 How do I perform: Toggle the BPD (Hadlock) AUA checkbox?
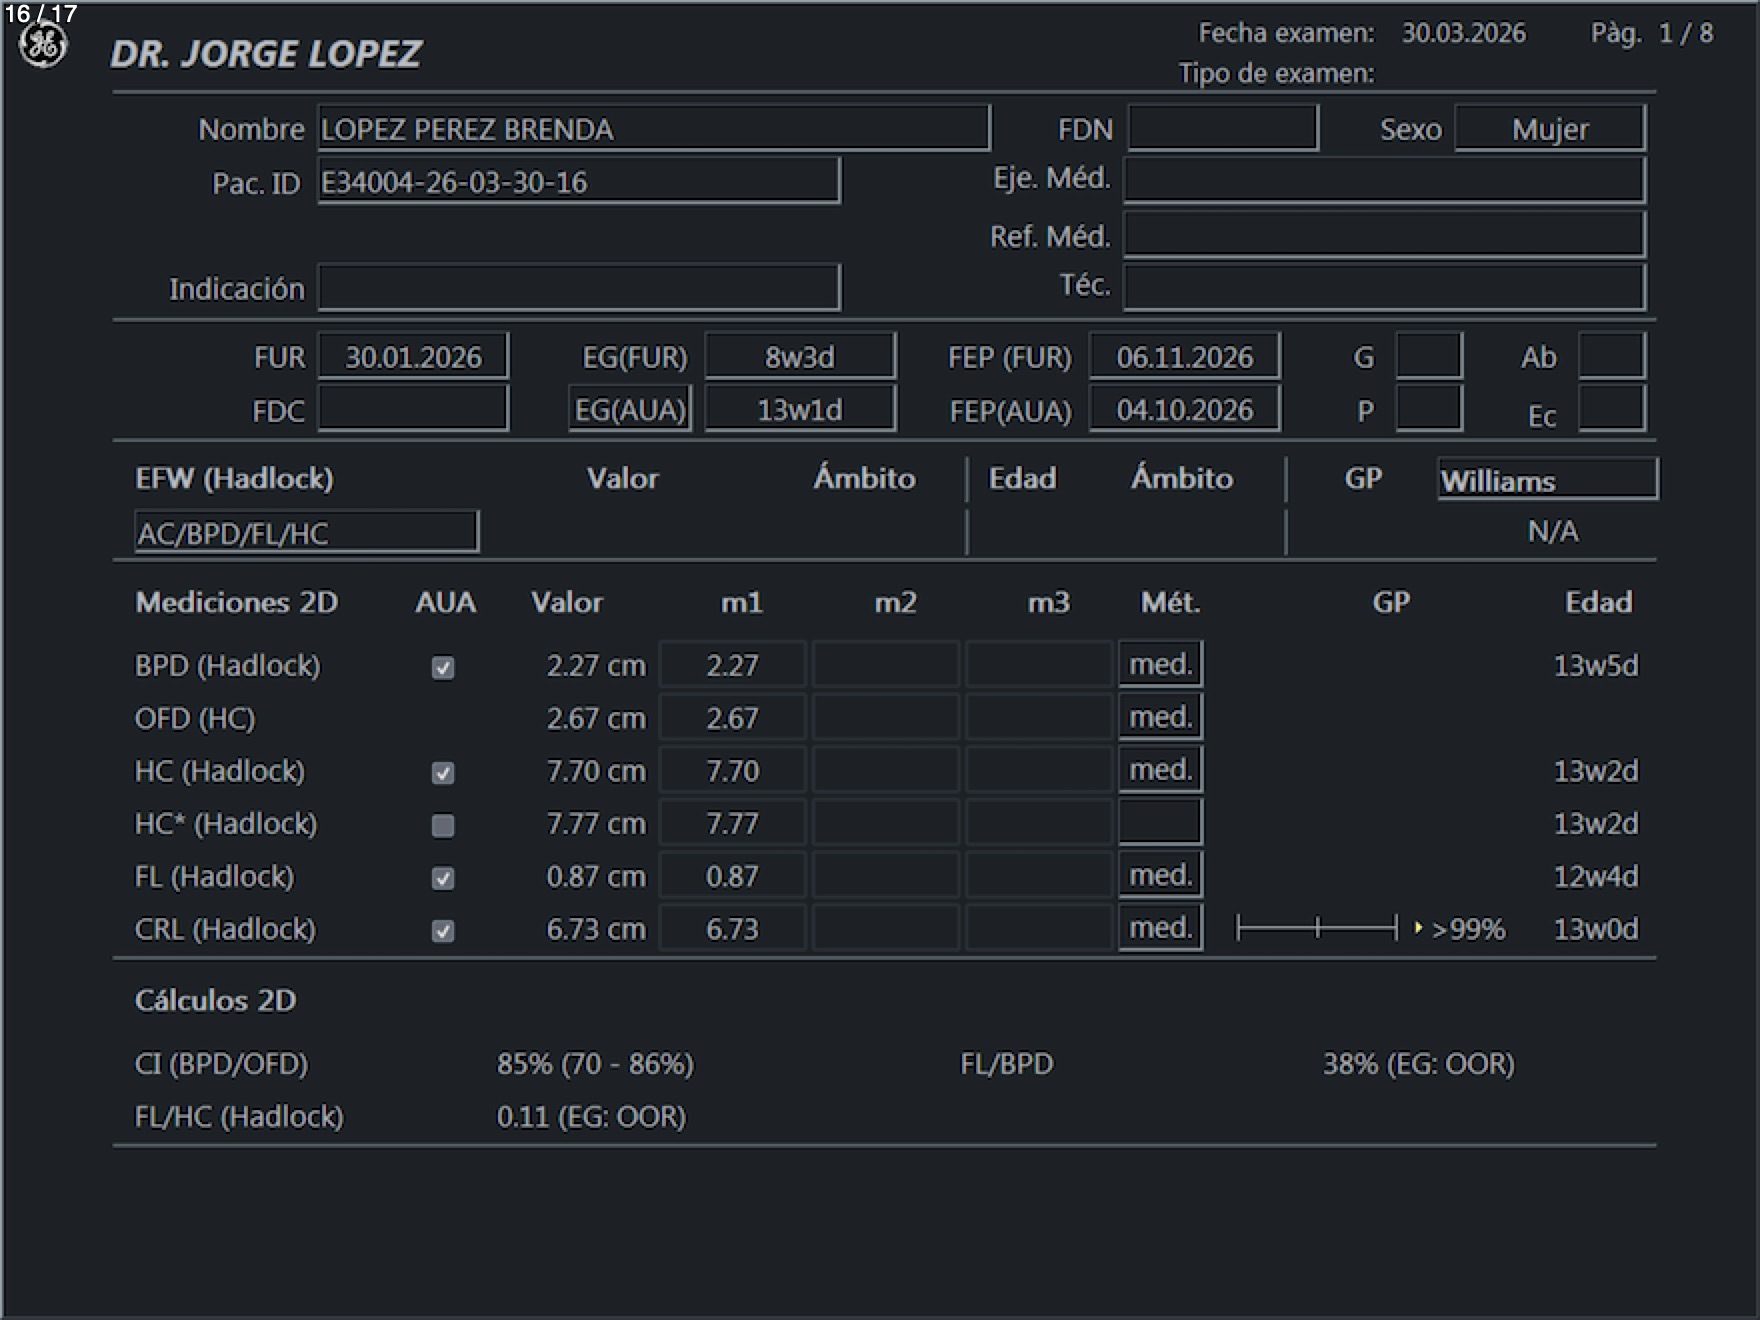(443, 667)
